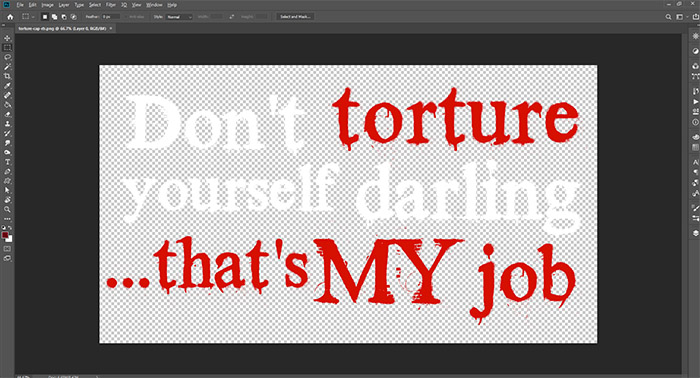Viewport: 700px width, 378px height.
Task: Open the Window menu
Action: coord(154,5)
